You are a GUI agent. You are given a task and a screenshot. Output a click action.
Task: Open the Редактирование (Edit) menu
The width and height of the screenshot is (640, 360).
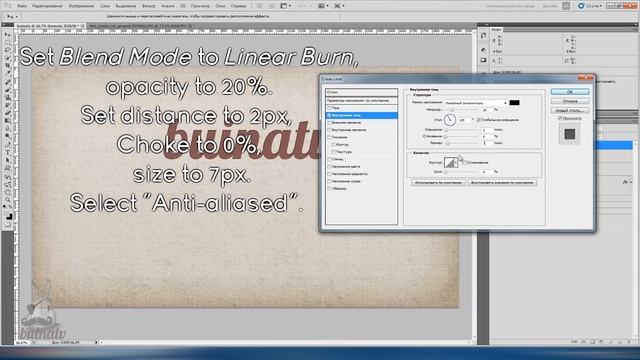click(47, 6)
